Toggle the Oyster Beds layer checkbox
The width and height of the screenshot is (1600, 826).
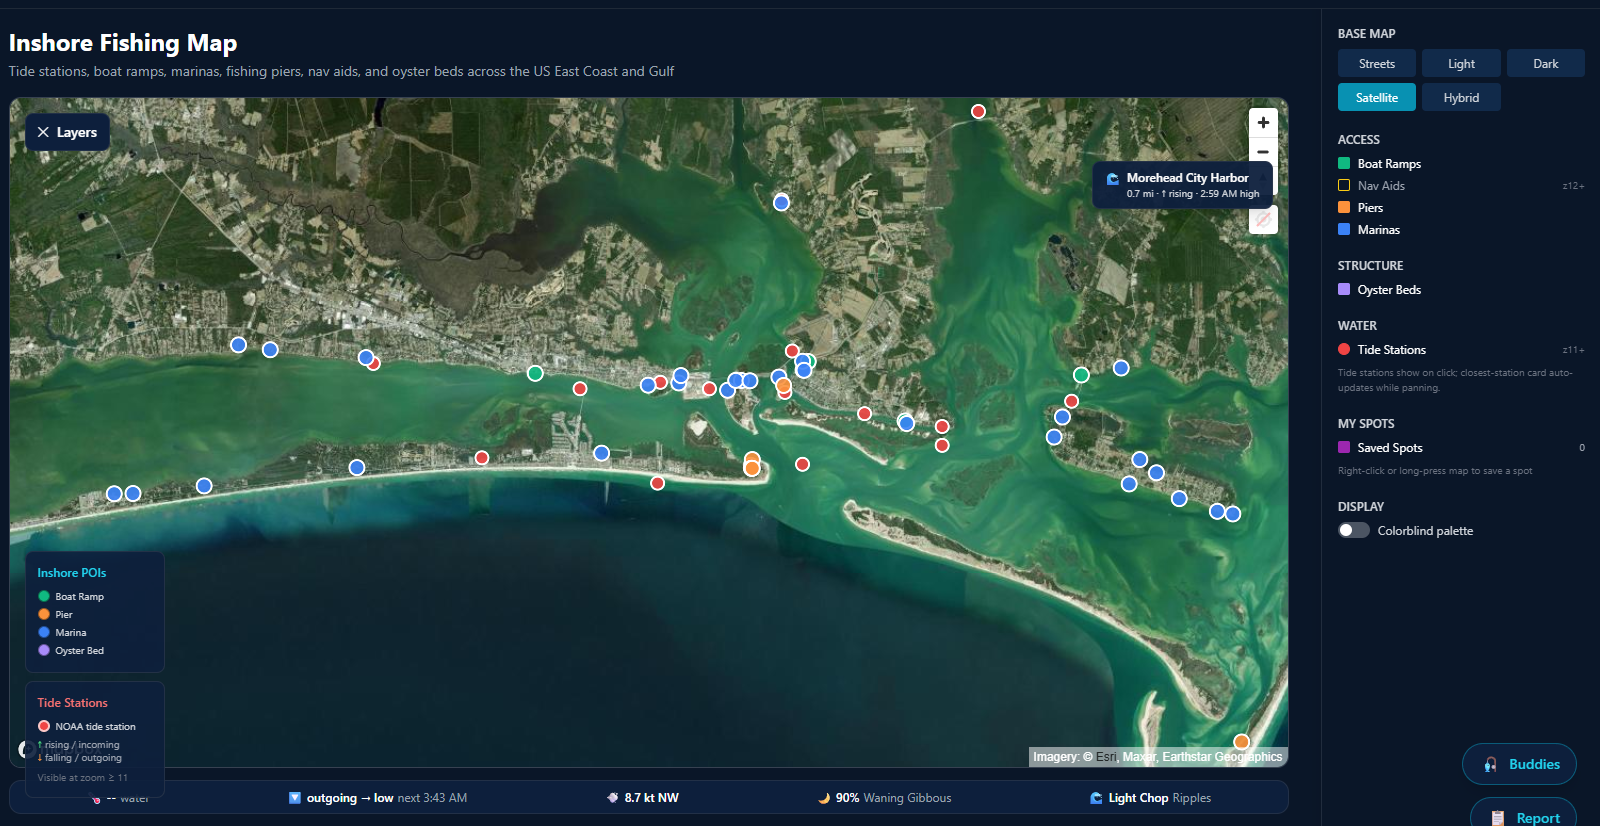pyautogui.click(x=1344, y=289)
